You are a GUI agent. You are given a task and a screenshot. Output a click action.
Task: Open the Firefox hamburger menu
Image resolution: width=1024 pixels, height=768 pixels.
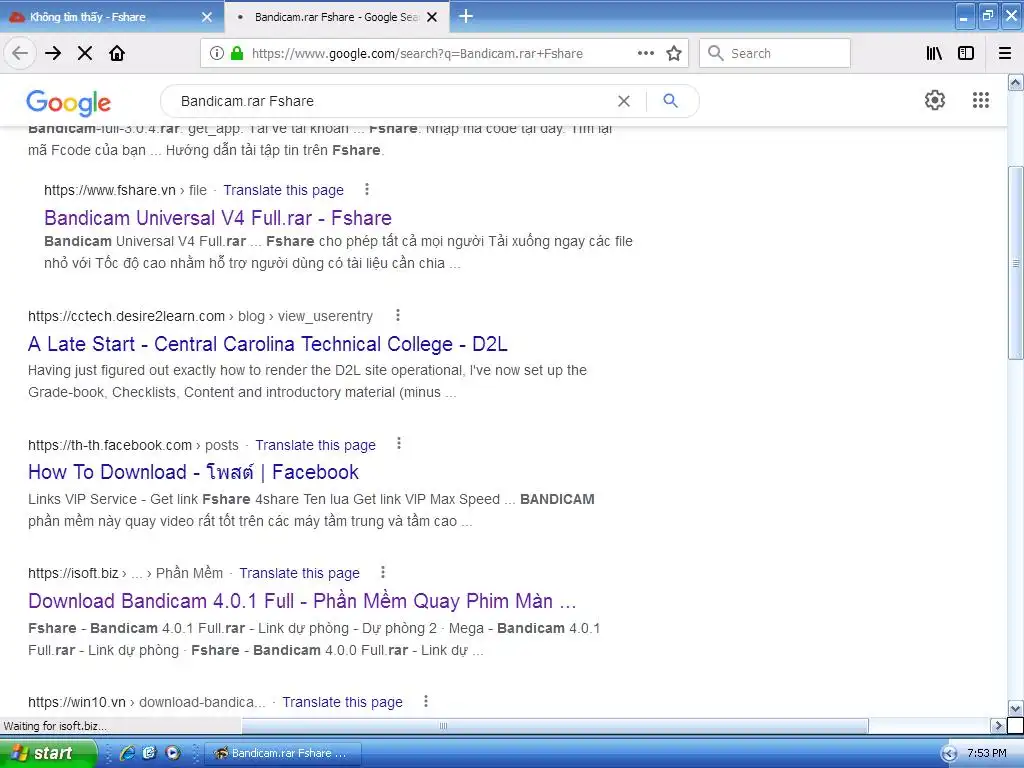pos(1005,54)
